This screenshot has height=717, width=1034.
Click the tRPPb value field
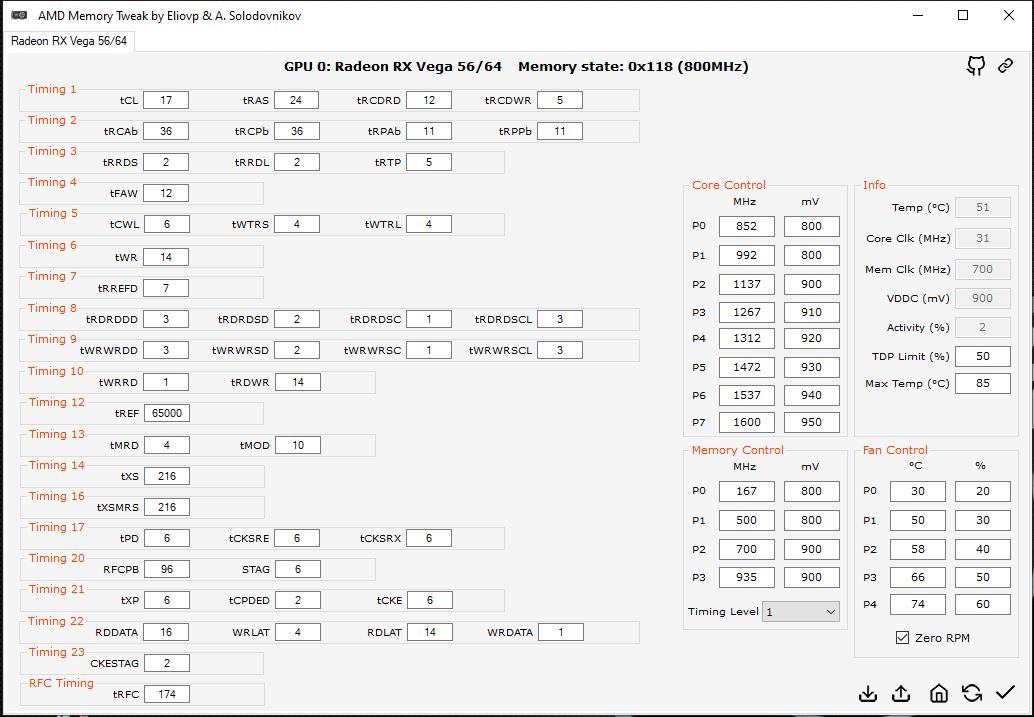[x=560, y=131]
